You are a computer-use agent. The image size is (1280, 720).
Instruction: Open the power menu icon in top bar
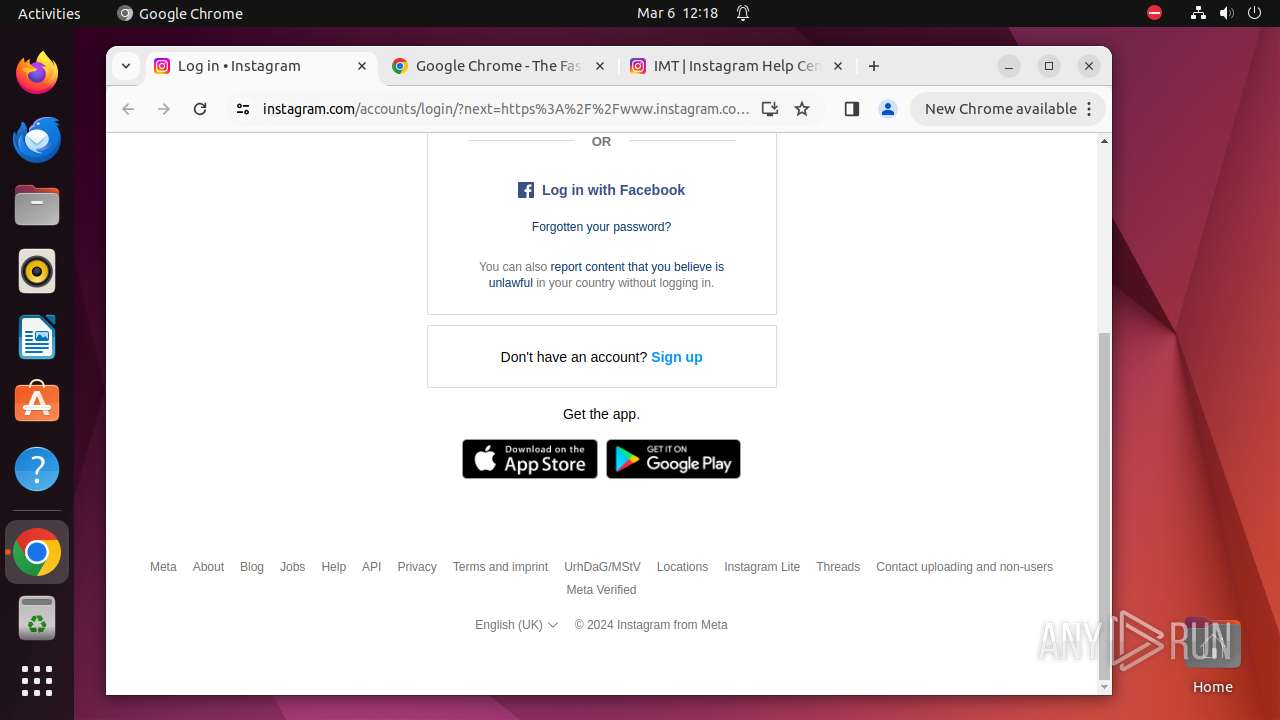pyautogui.click(x=1254, y=13)
